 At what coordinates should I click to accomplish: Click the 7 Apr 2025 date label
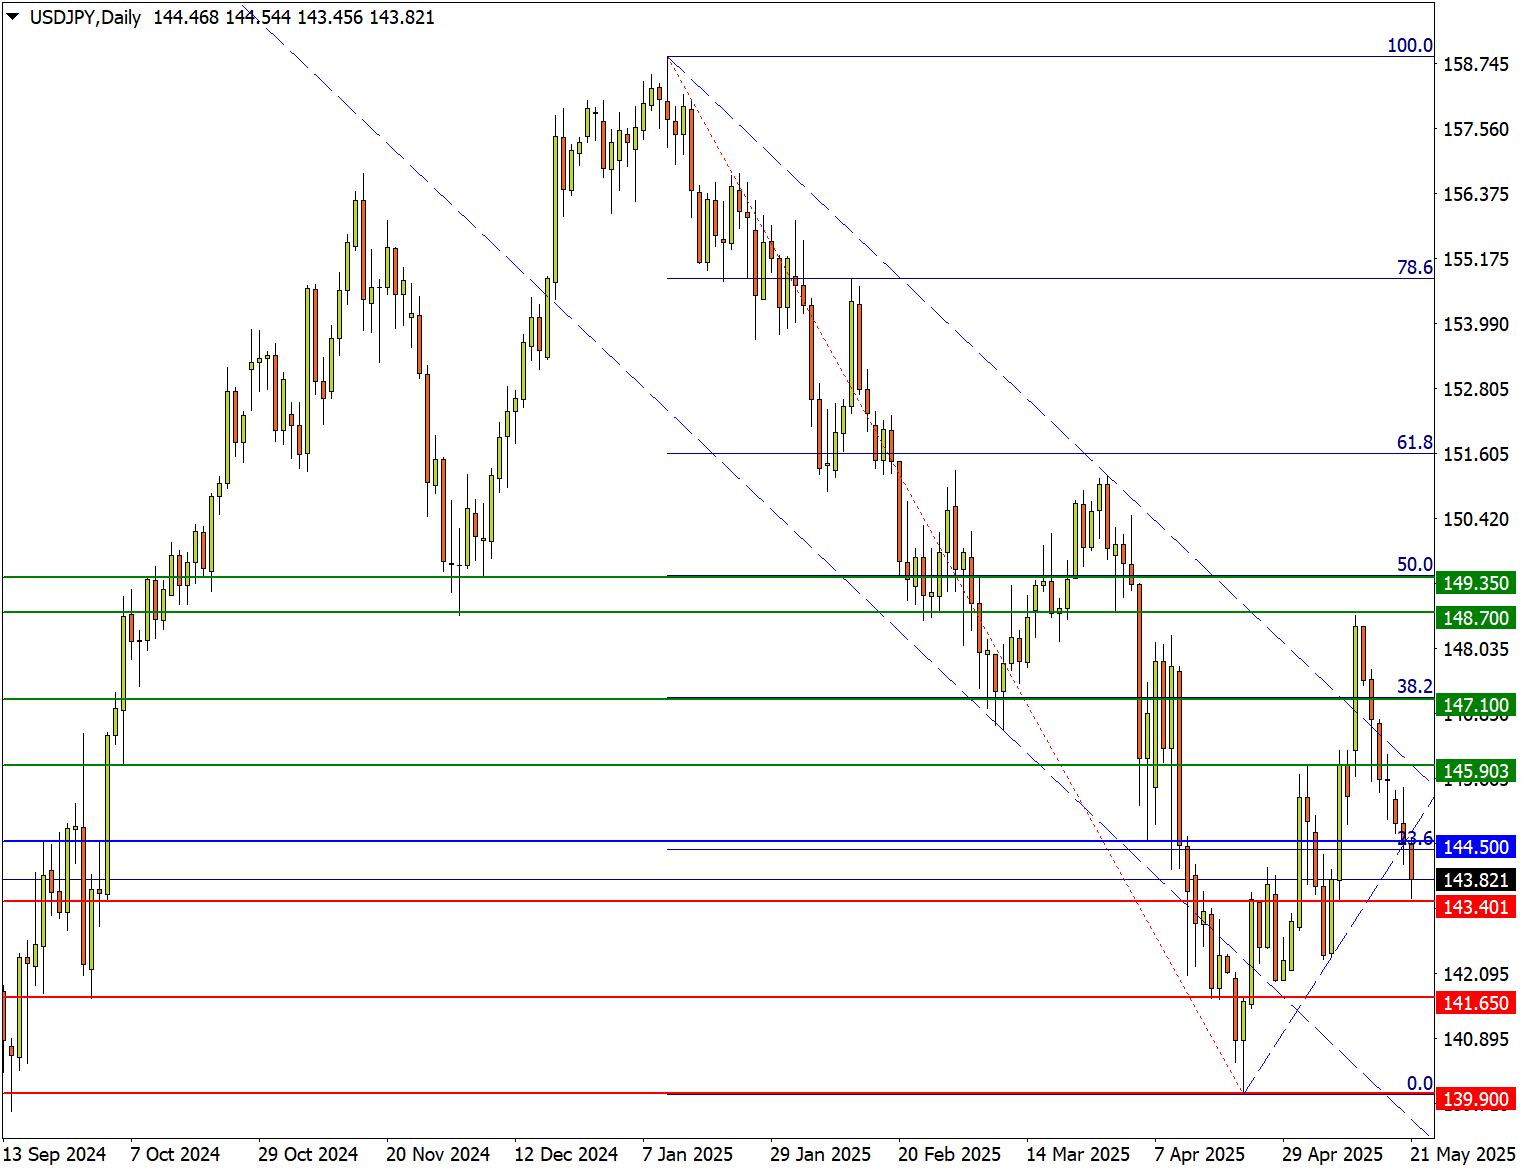pyautogui.click(x=1199, y=1154)
